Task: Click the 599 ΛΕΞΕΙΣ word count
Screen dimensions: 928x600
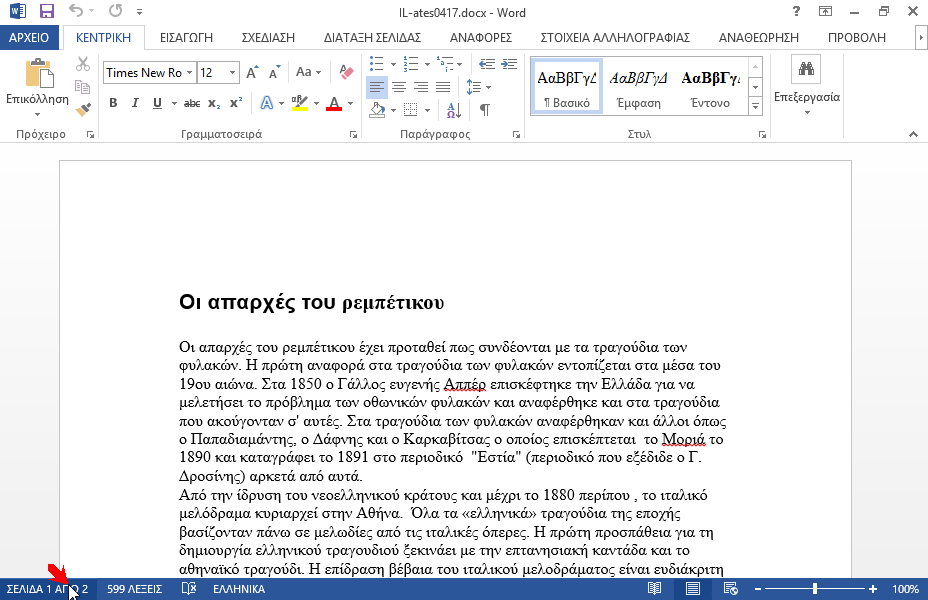Action: click(x=134, y=589)
